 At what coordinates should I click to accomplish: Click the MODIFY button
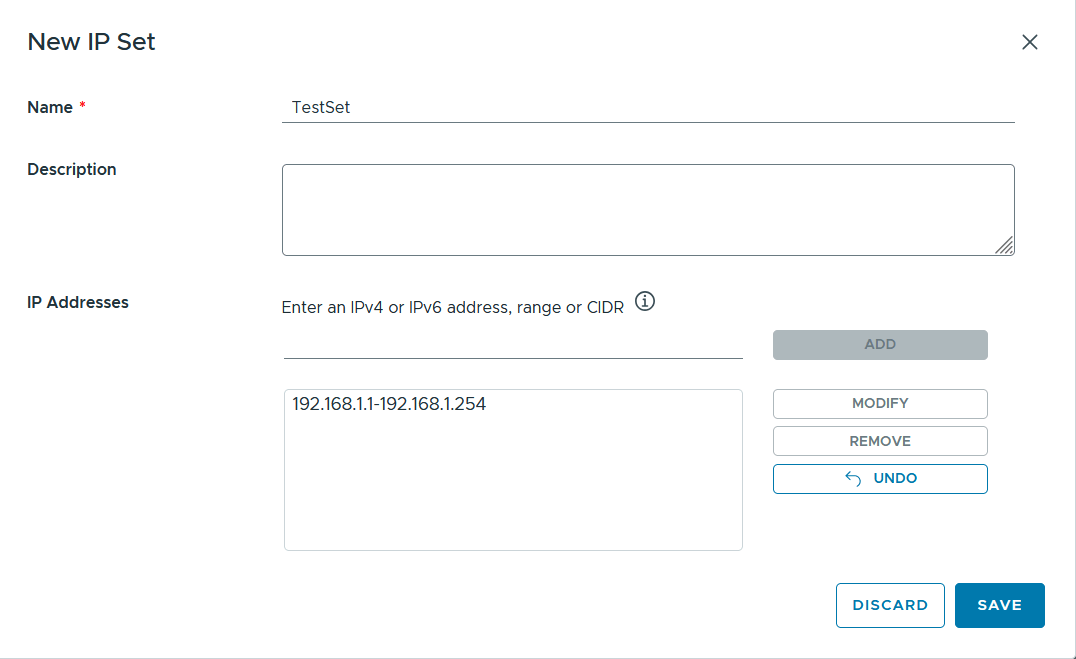pos(880,404)
